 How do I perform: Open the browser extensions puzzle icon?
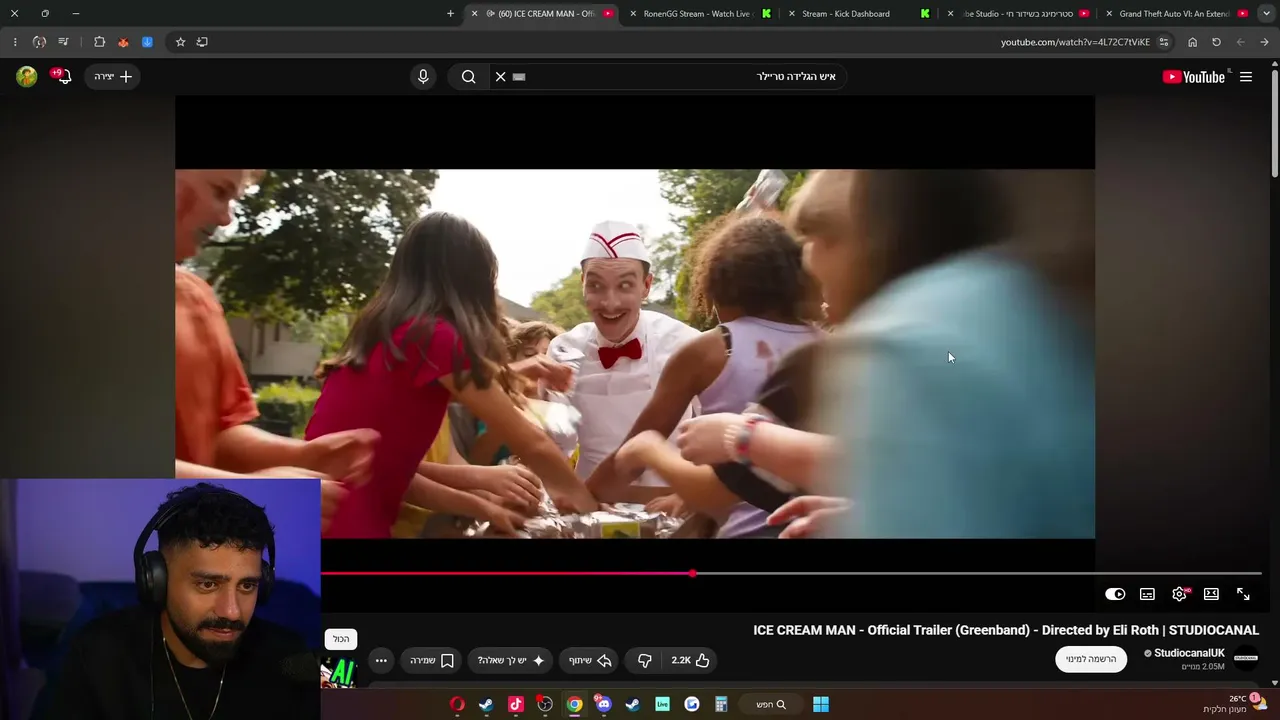coord(99,42)
